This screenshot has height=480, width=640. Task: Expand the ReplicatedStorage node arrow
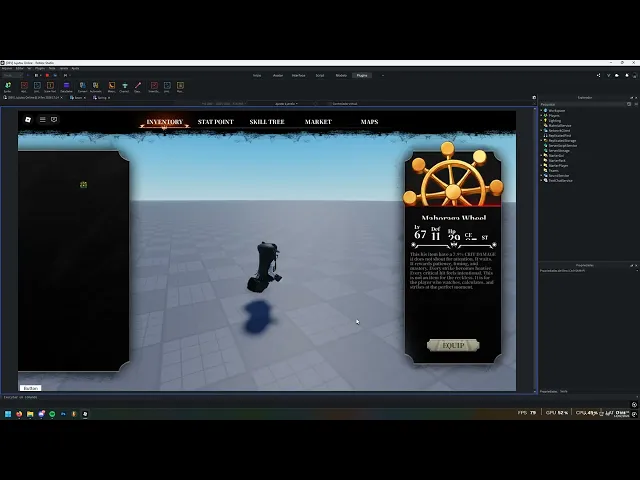542,140
